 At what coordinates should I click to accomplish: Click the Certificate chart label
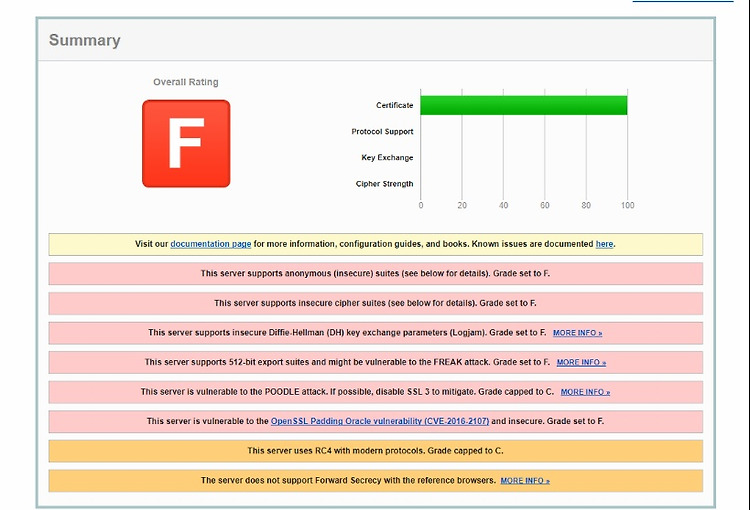[x=394, y=105]
